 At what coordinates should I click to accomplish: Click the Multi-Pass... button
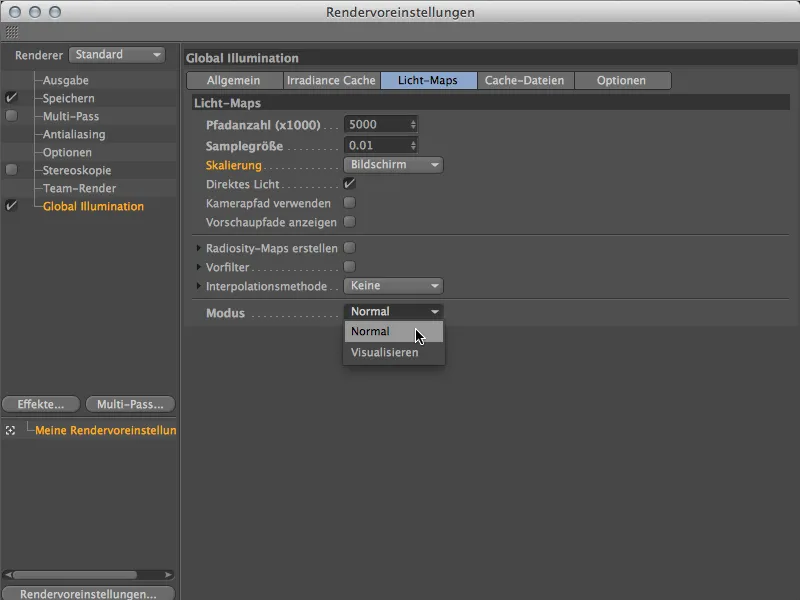click(130, 404)
